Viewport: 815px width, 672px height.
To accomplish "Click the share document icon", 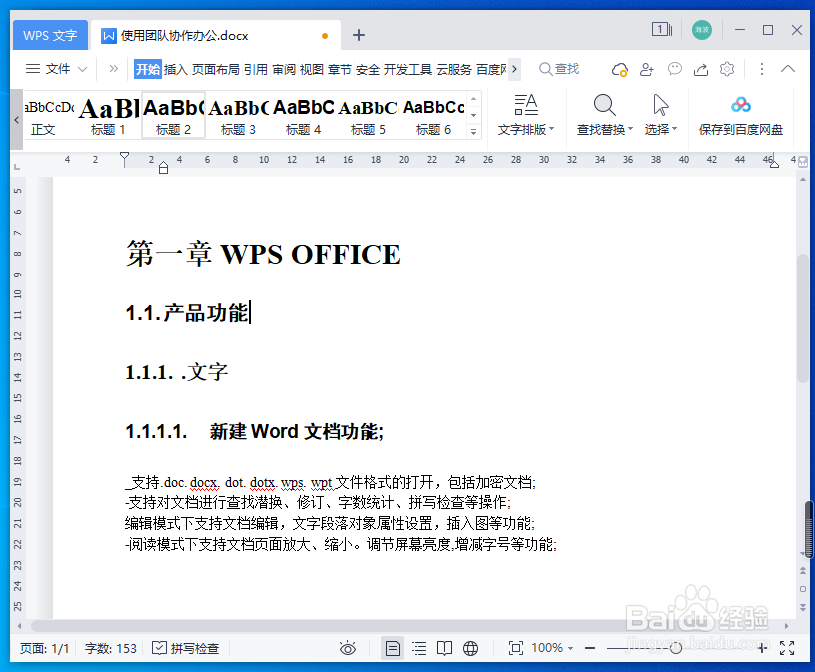I will tap(701, 69).
